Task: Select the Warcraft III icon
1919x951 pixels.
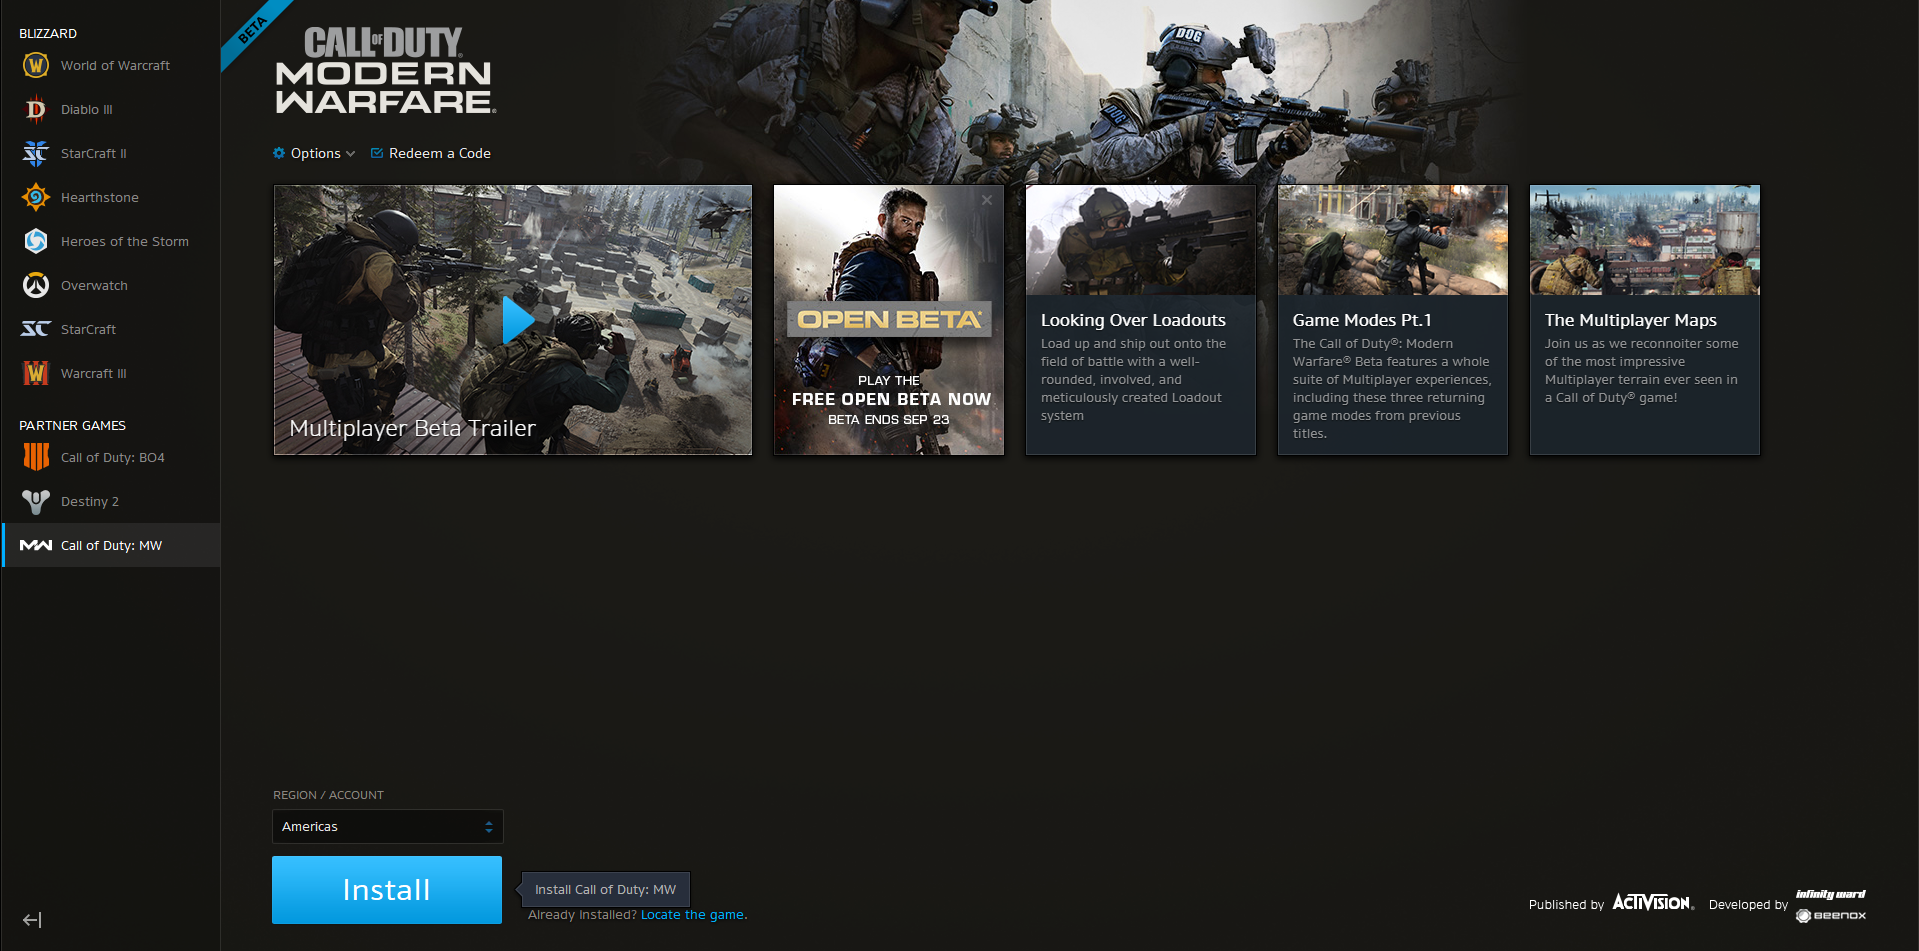Action: click(x=36, y=373)
